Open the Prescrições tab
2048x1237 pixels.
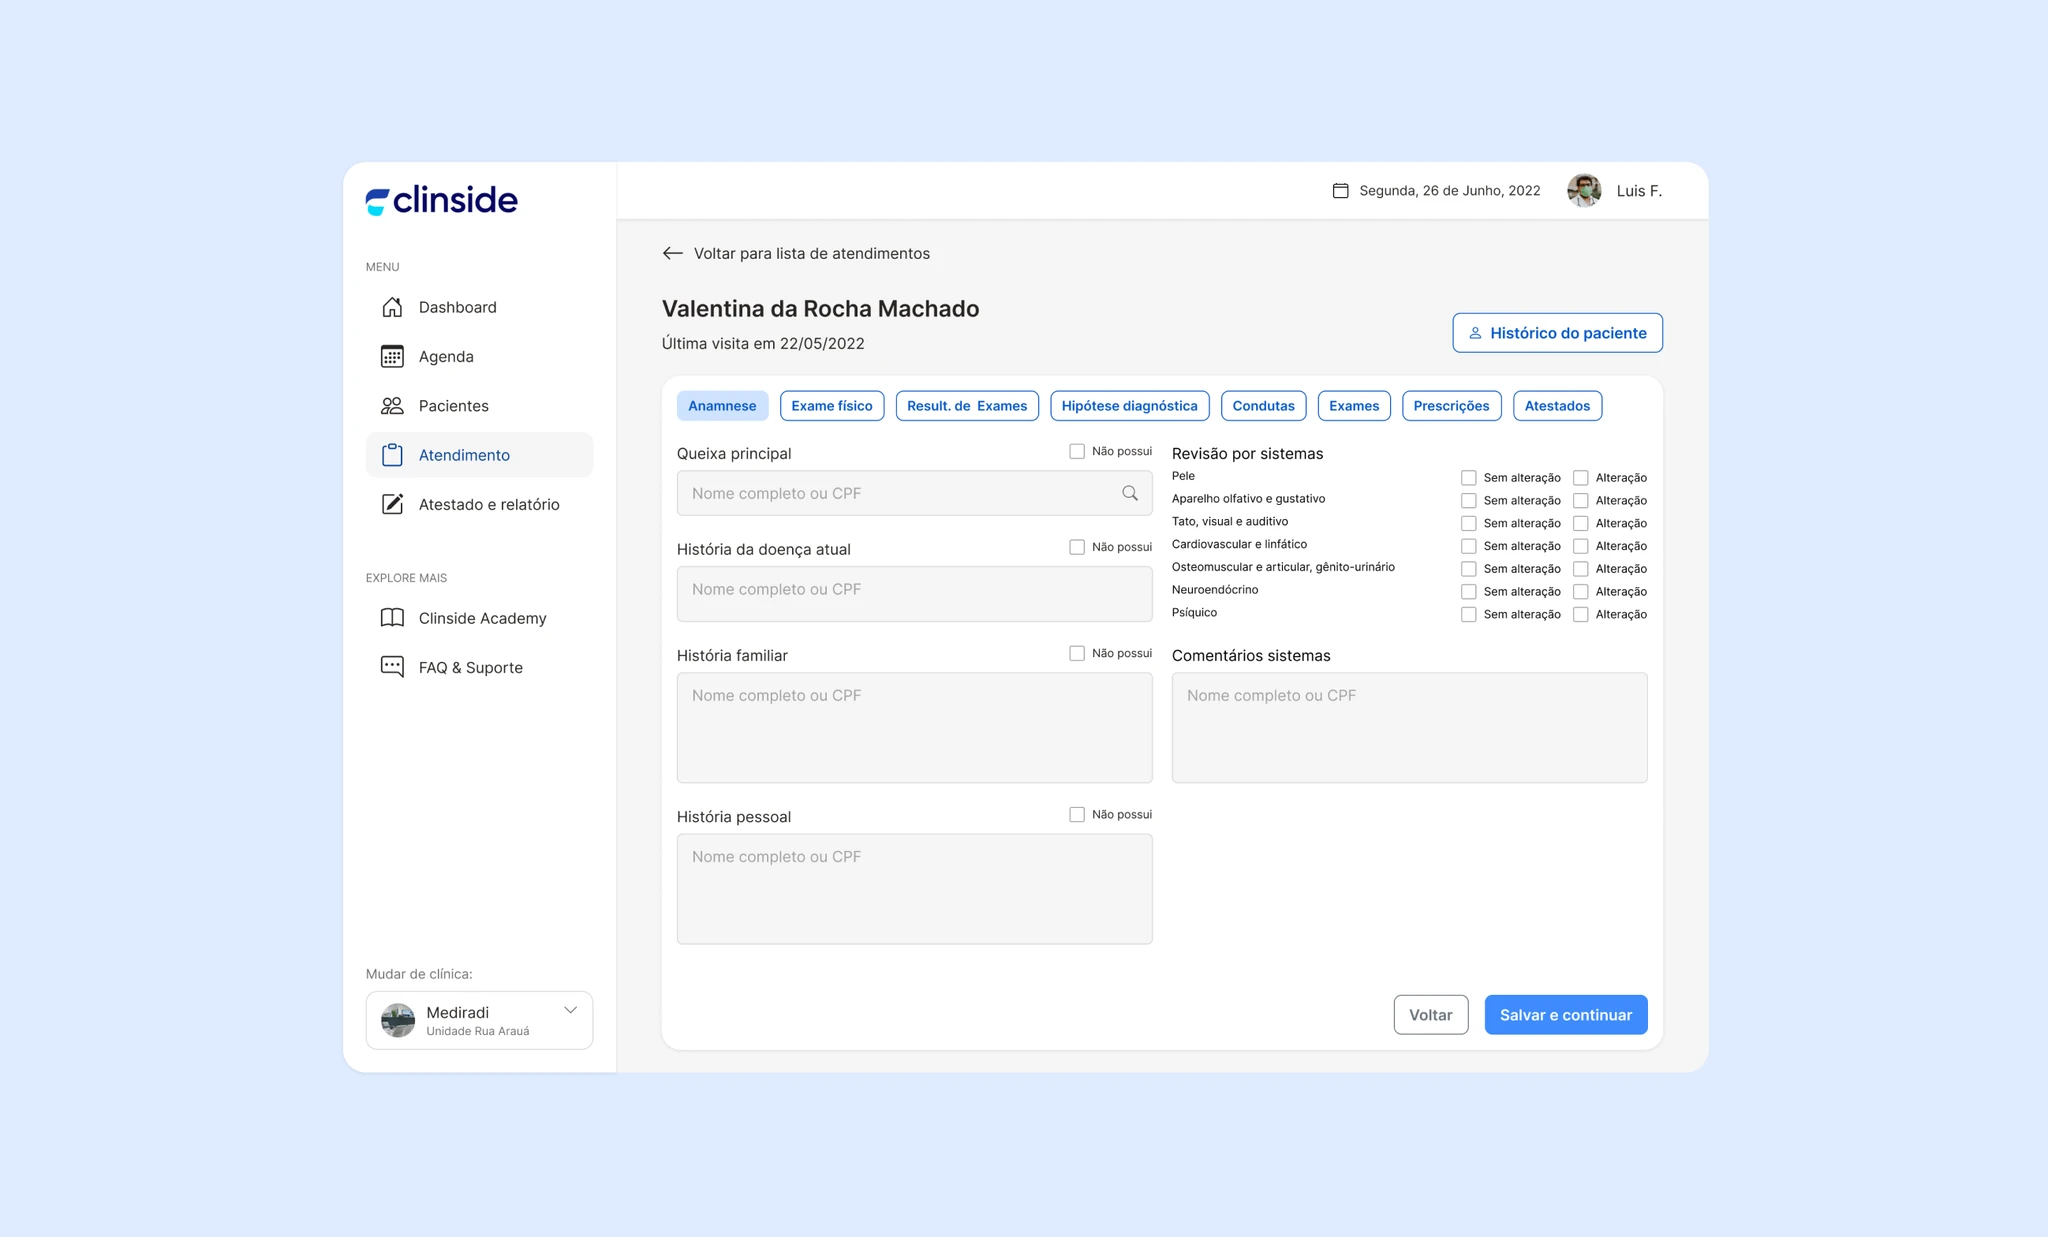pos(1452,405)
